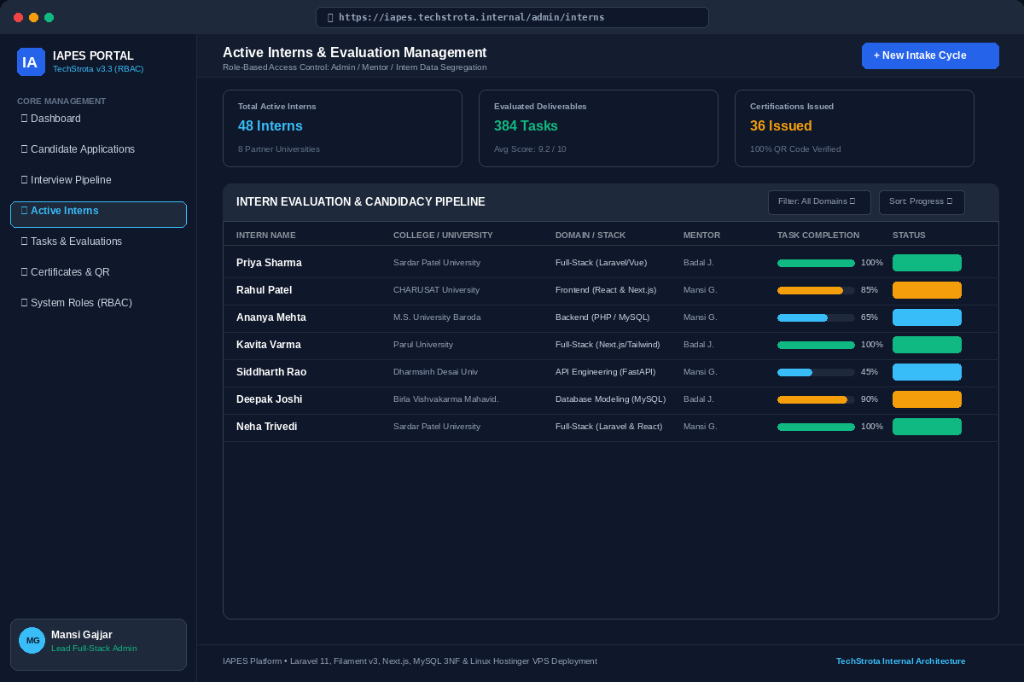
Task: Click the MG user avatar
Action: coord(32,641)
